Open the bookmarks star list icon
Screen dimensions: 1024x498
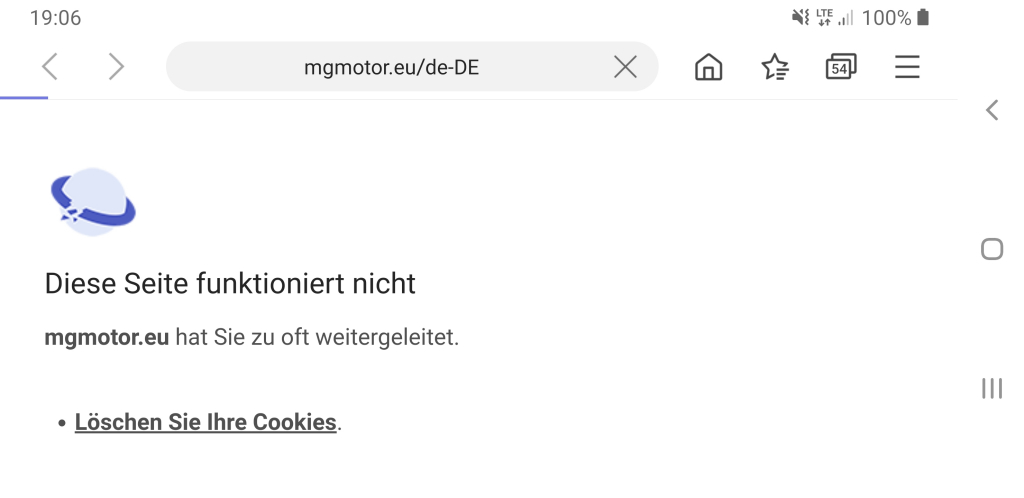point(775,67)
